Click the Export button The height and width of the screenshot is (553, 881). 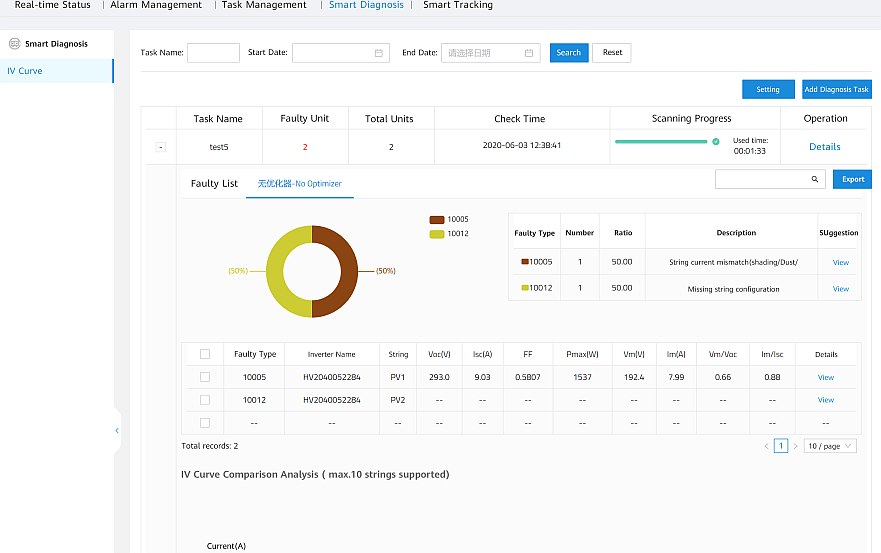(x=852, y=179)
